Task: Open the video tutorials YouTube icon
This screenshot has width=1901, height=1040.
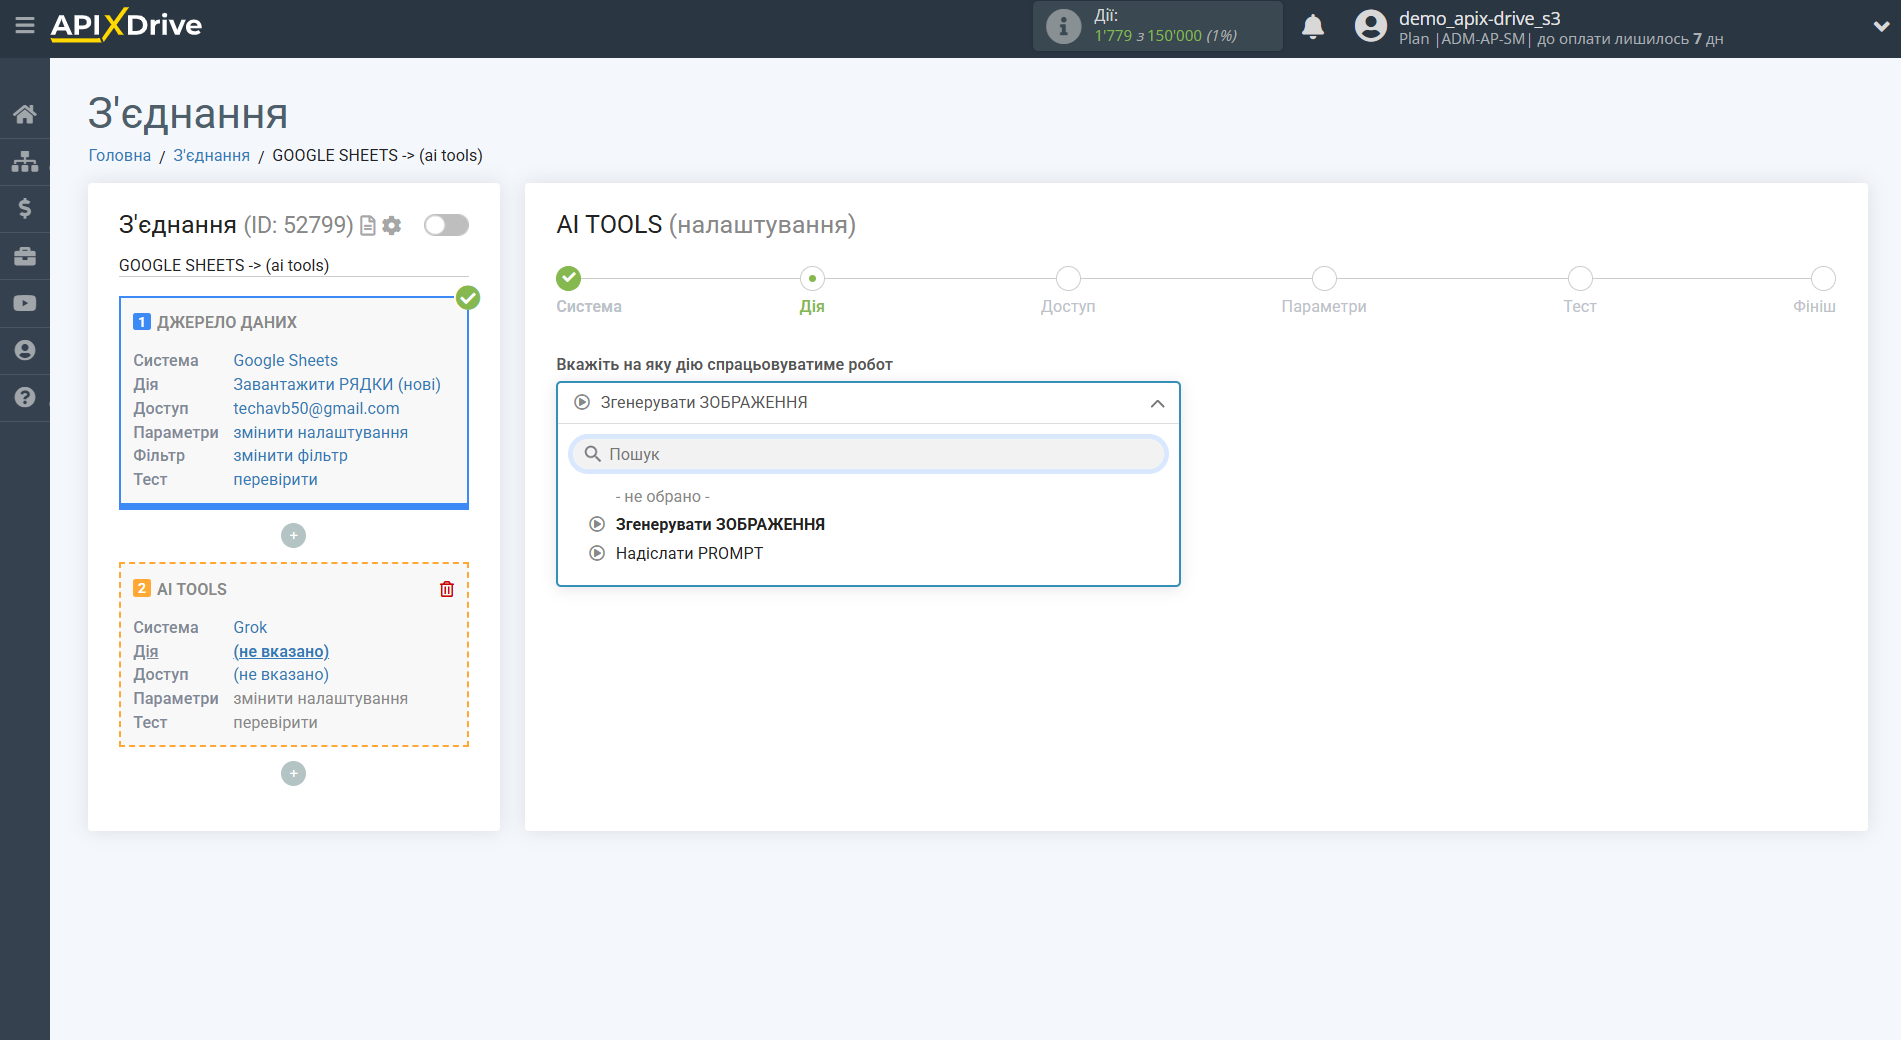Action: [x=25, y=303]
